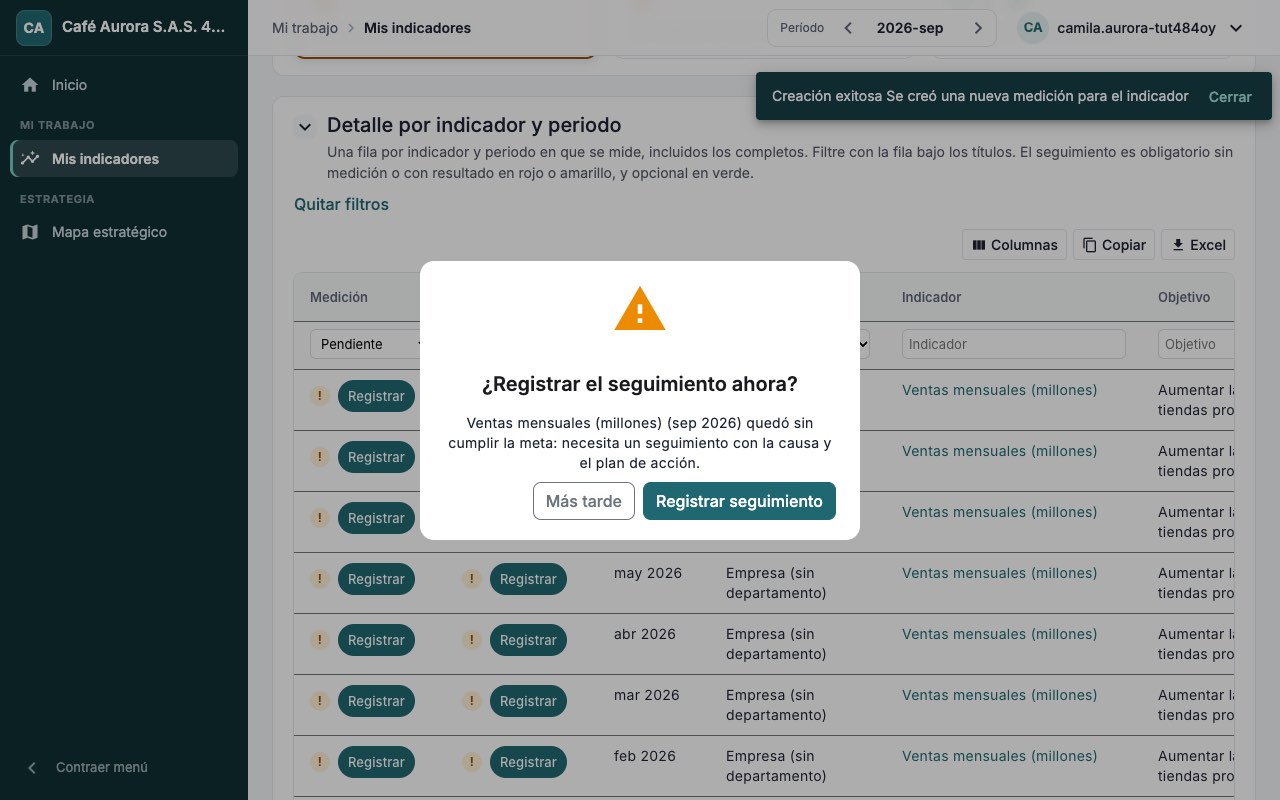Click the Medición-column warning icon in abr 2026 row
Image resolution: width=1280 pixels, height=800 pixels.
(319, 640)
